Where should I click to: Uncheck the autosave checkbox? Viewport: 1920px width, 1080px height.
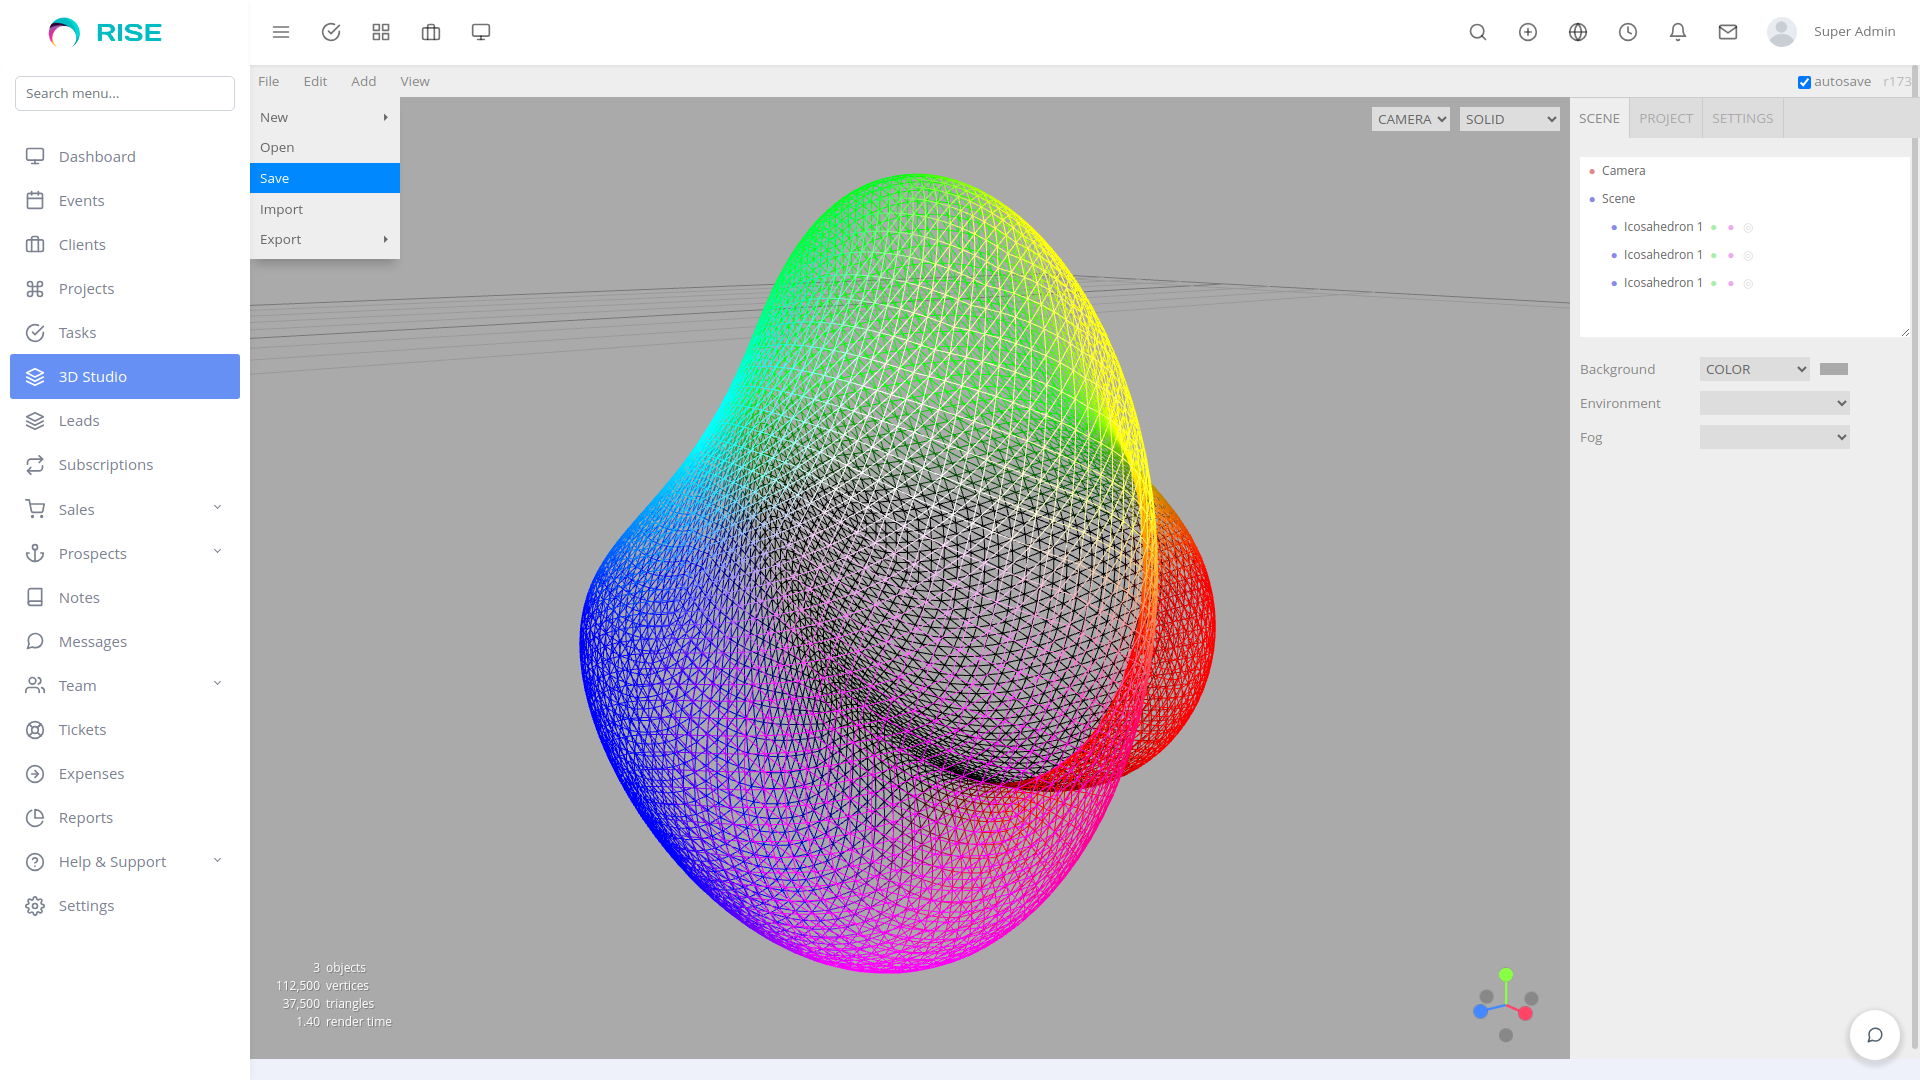1805,82
